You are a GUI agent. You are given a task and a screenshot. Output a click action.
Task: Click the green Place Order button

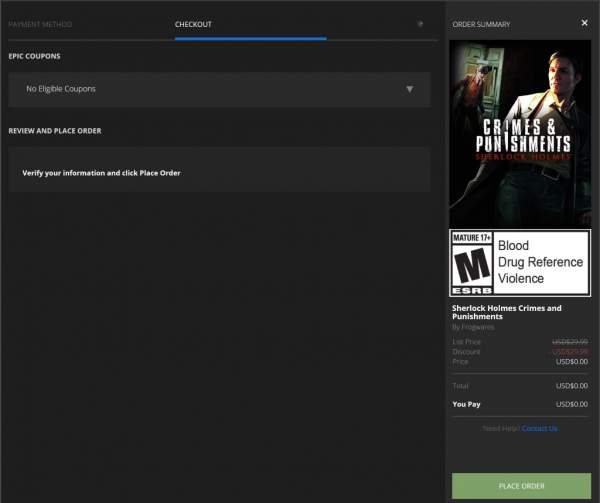pyautogui.click(x=521, y=485)
